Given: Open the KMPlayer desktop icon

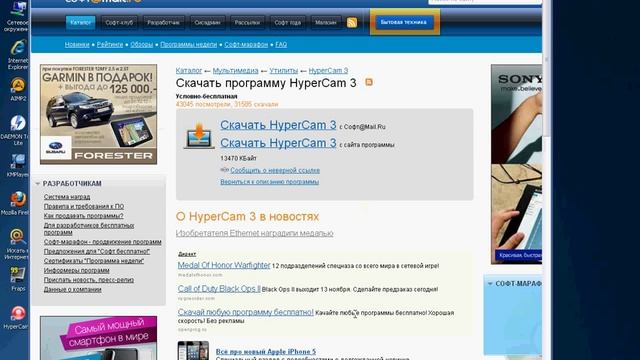Looking at the screenshot, I should click(x=18, y=165).
